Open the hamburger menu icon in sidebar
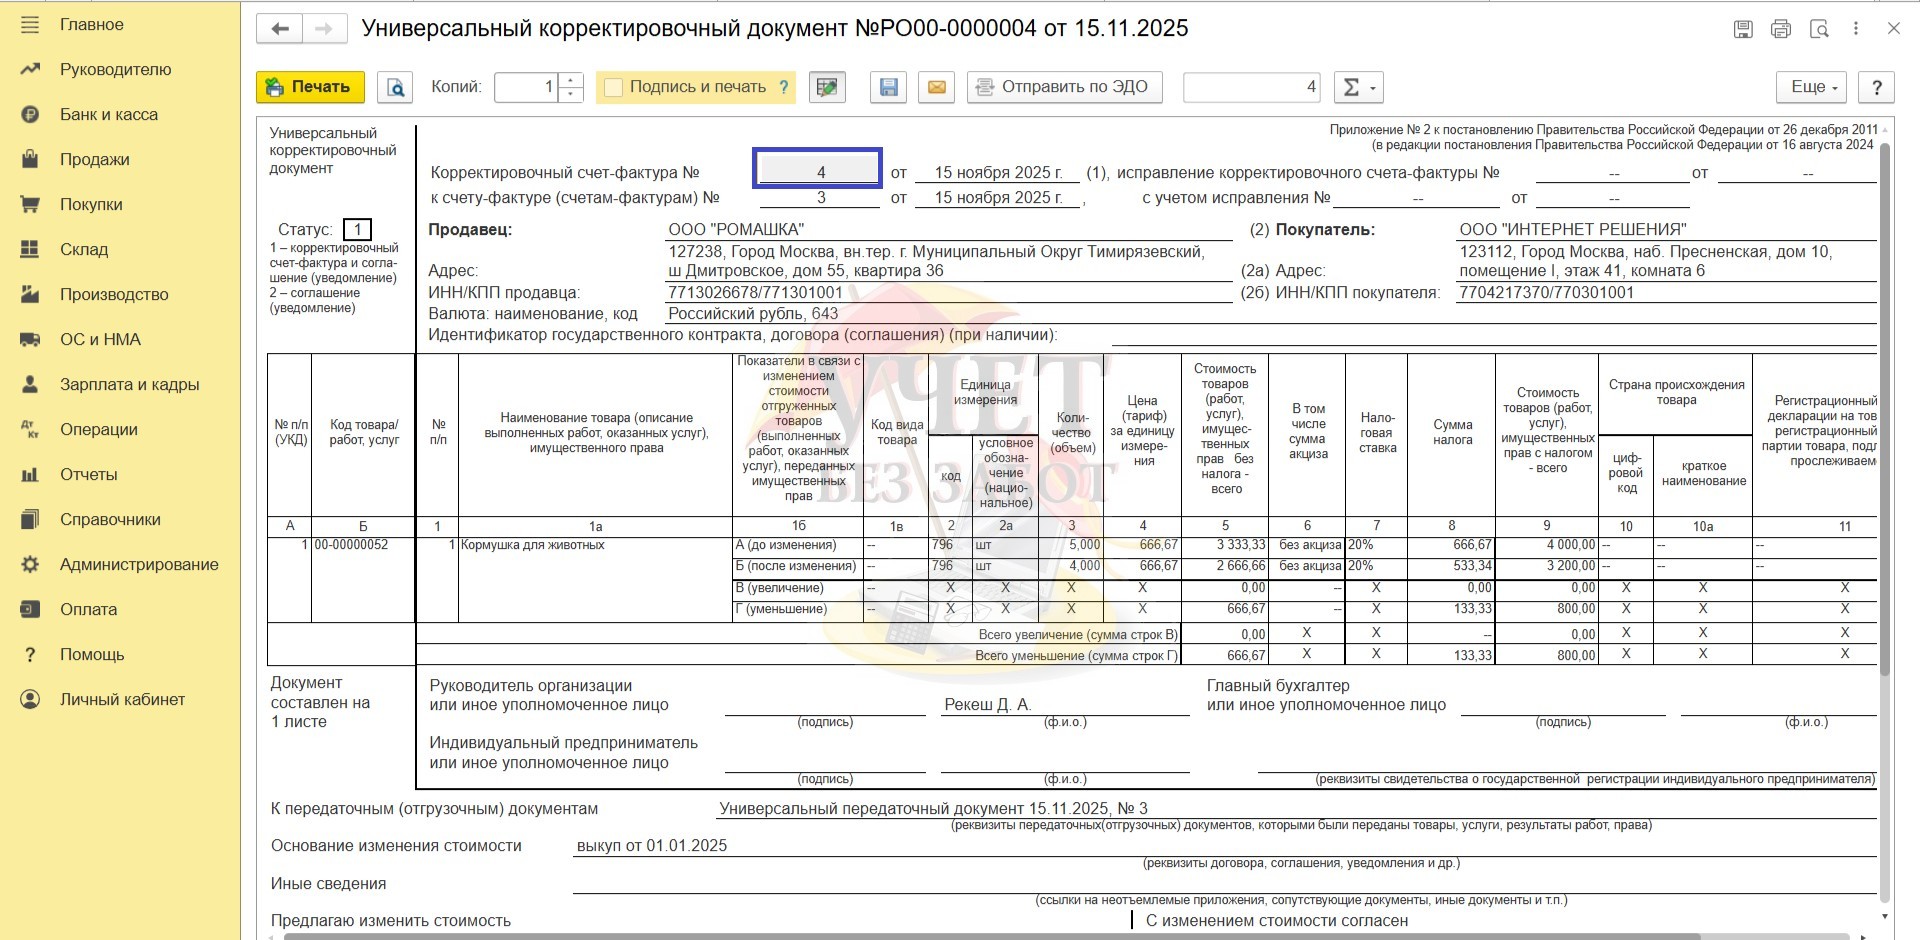 coord(30,25)
